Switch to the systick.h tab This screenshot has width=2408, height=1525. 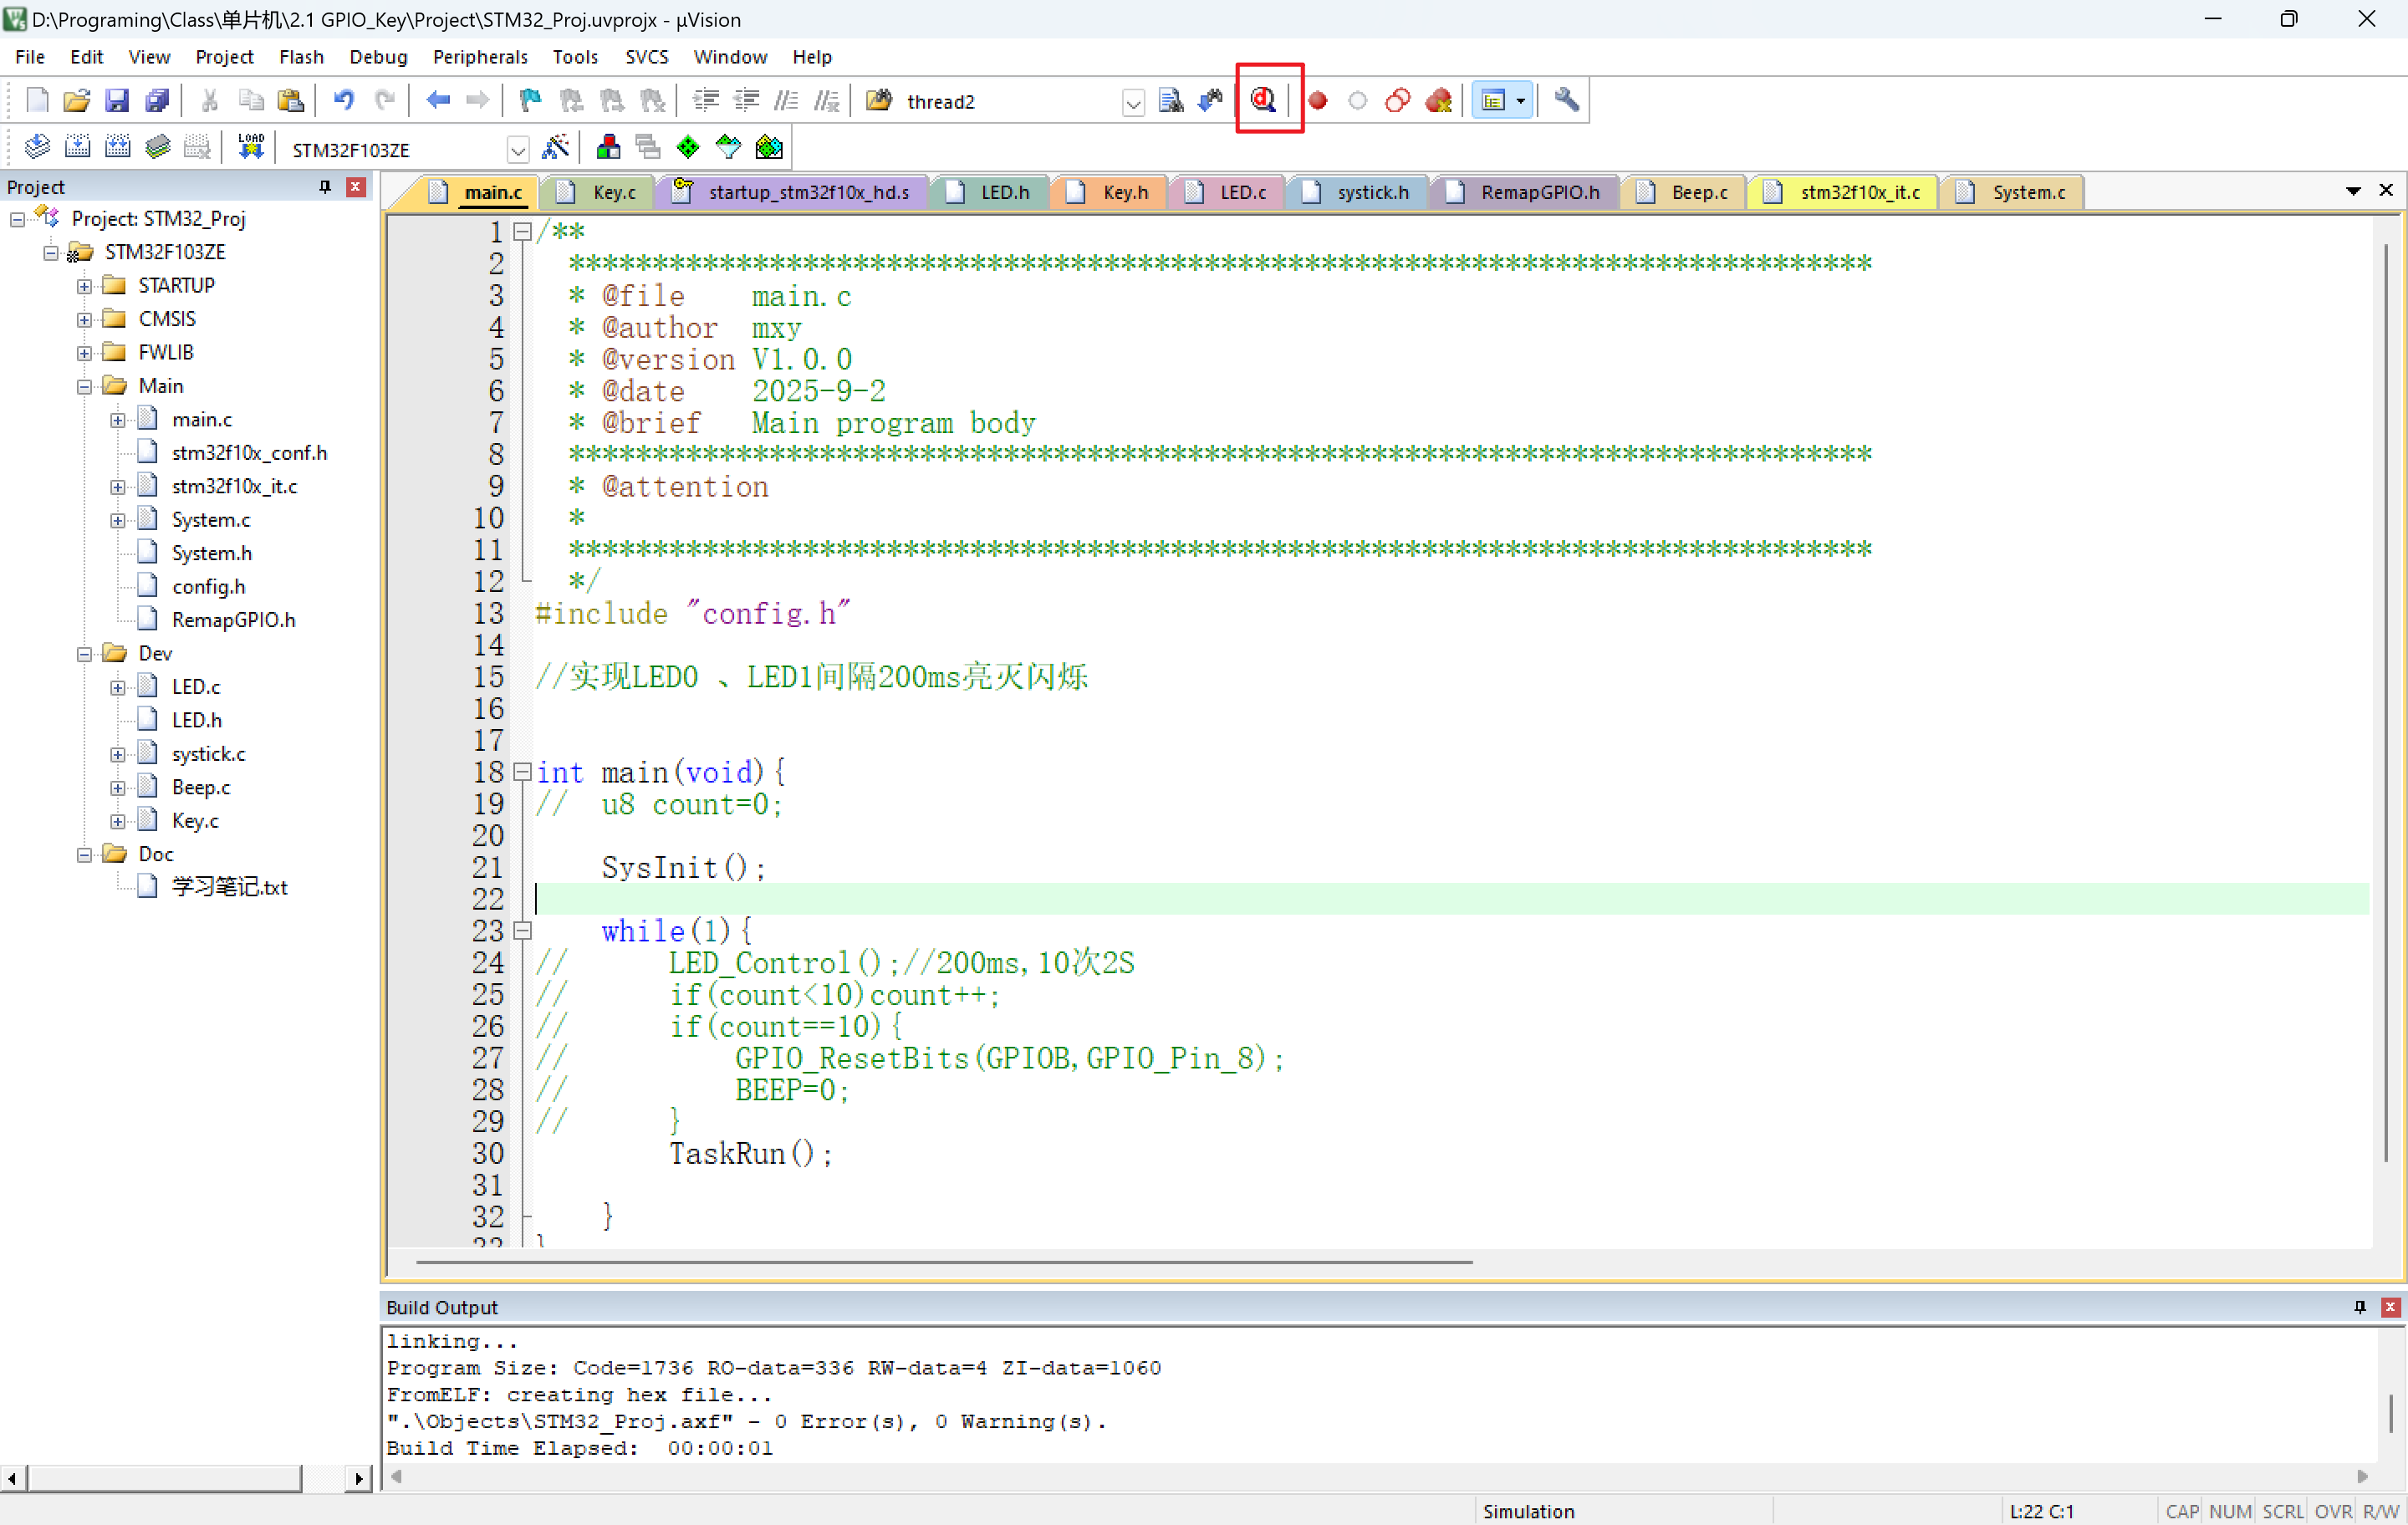1359,192
